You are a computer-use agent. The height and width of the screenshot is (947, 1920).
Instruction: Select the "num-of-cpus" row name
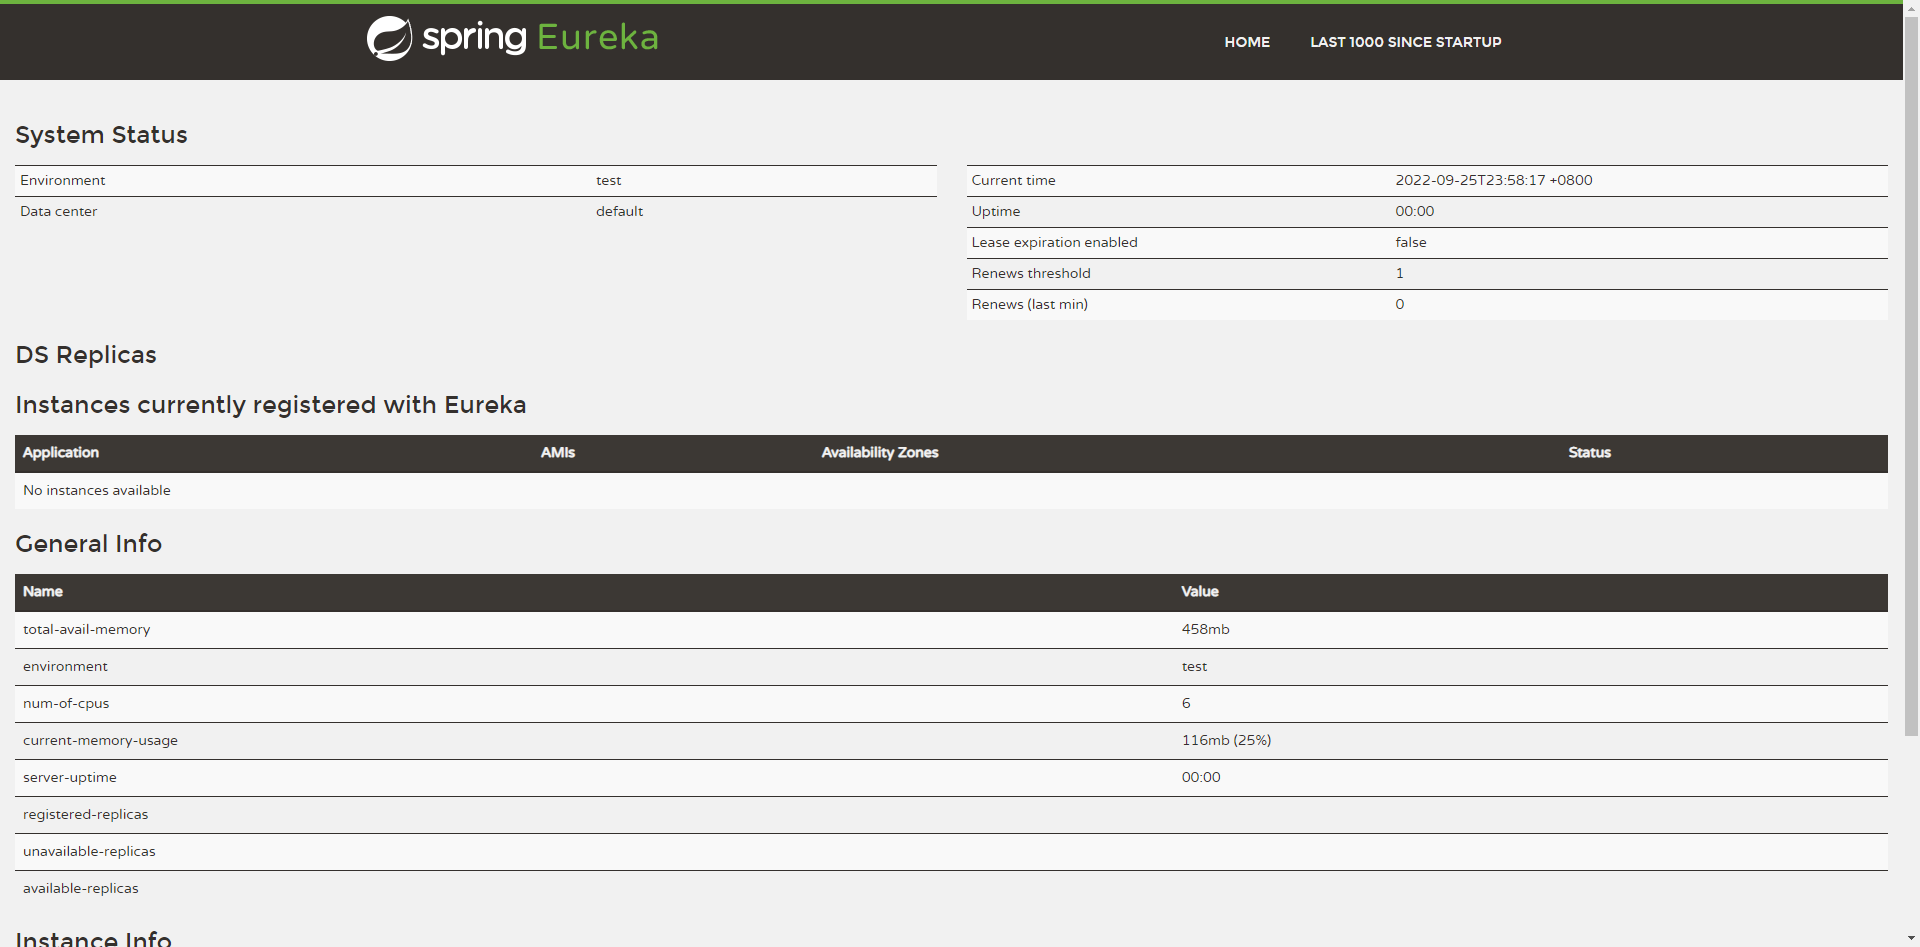point(65,704)
